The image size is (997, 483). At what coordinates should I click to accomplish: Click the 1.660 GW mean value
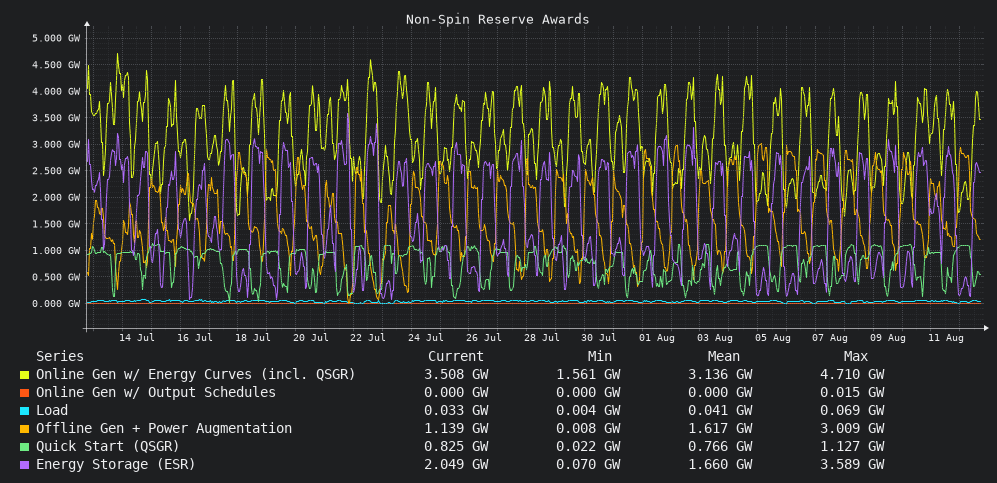tap(720, 465)
